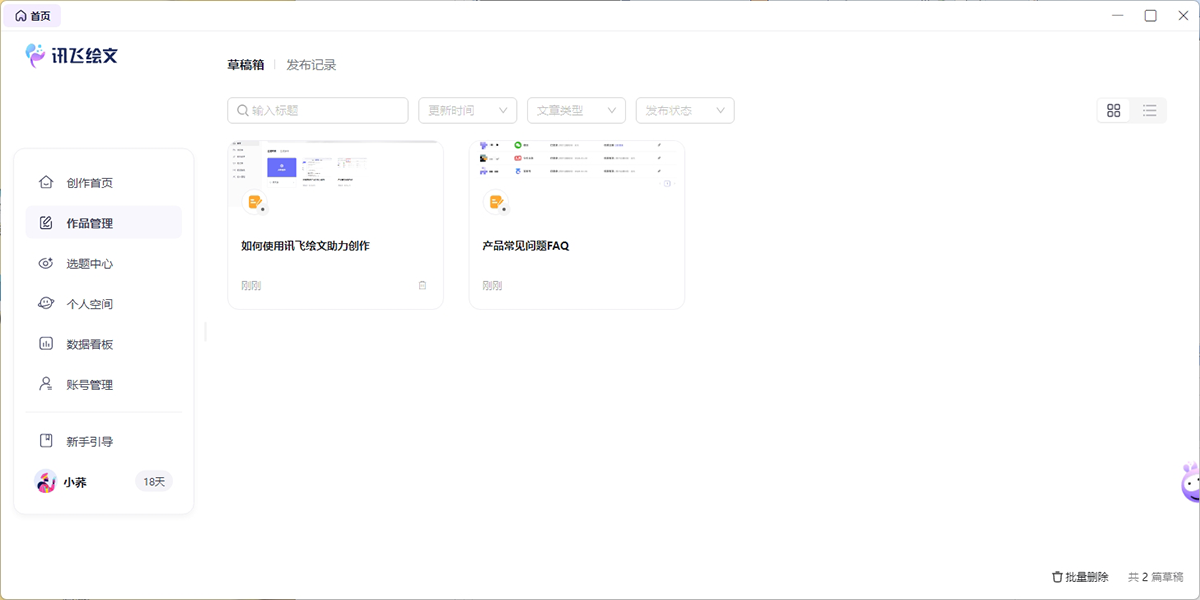Open 创作首页 from the sidebar
This screenshot has width=1200, height=600.
coord(89,183)
